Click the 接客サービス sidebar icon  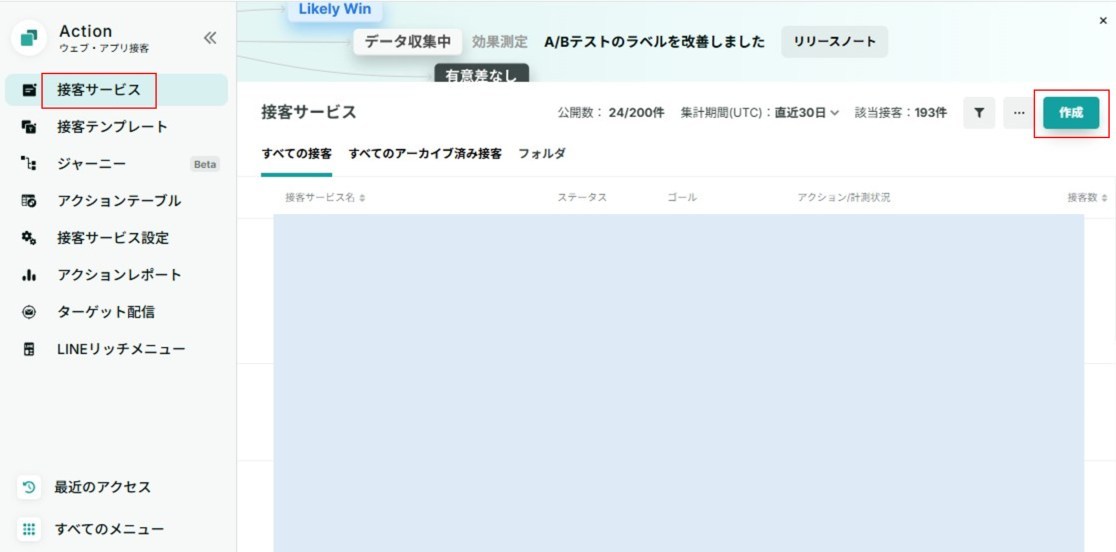coord(29,90)
